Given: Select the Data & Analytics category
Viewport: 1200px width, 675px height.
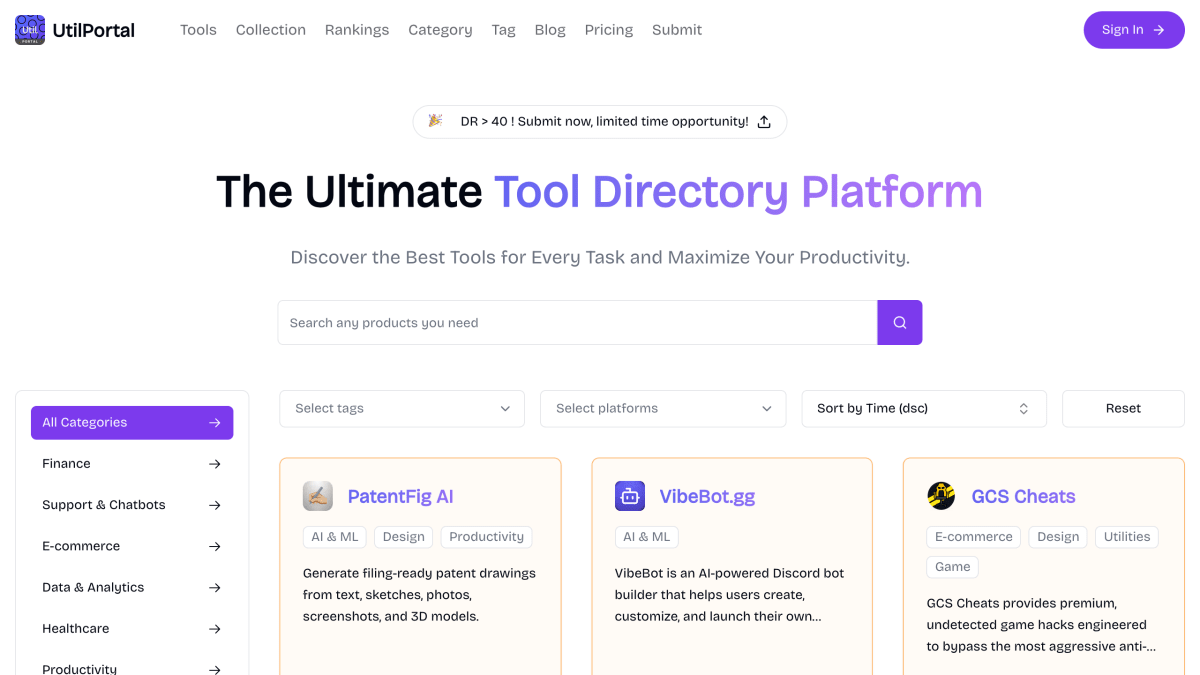Looking at the screenshot, I should (x=132, y=587).
